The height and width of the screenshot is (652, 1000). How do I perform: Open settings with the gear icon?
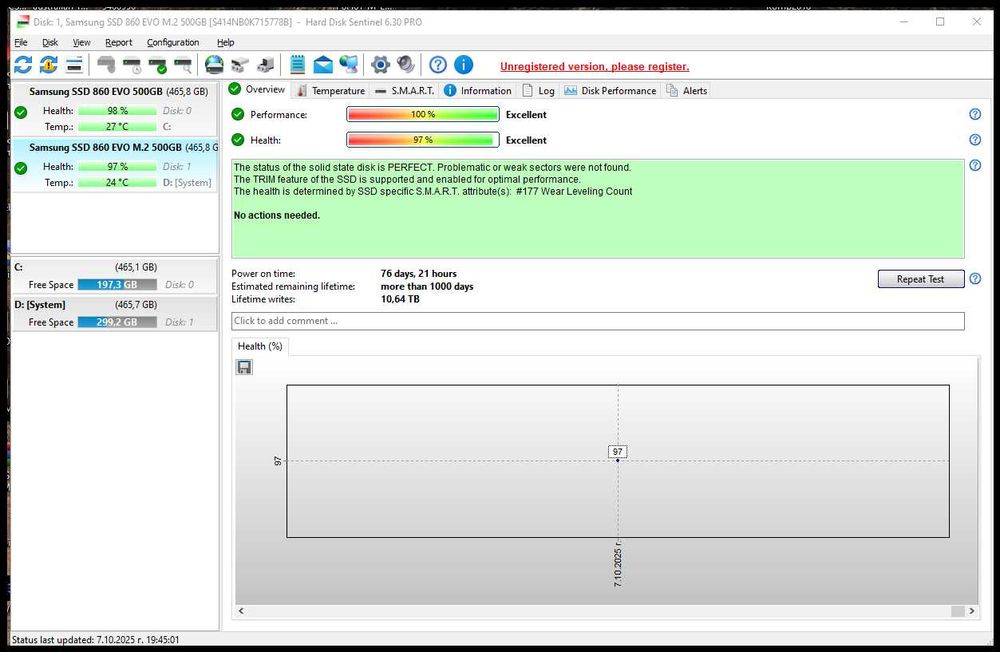tap(380, 64)
